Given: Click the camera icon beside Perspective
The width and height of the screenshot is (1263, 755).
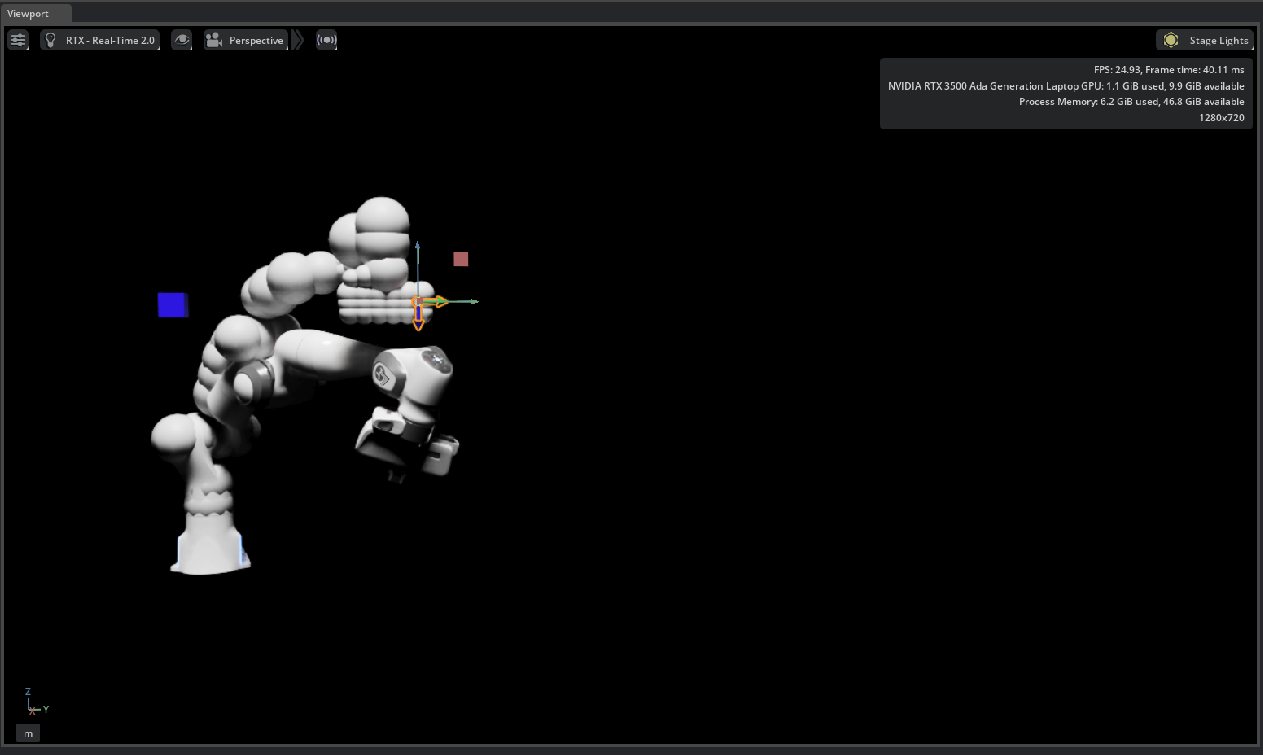Looking at the screenshot, I should click(x=213, y=40).
